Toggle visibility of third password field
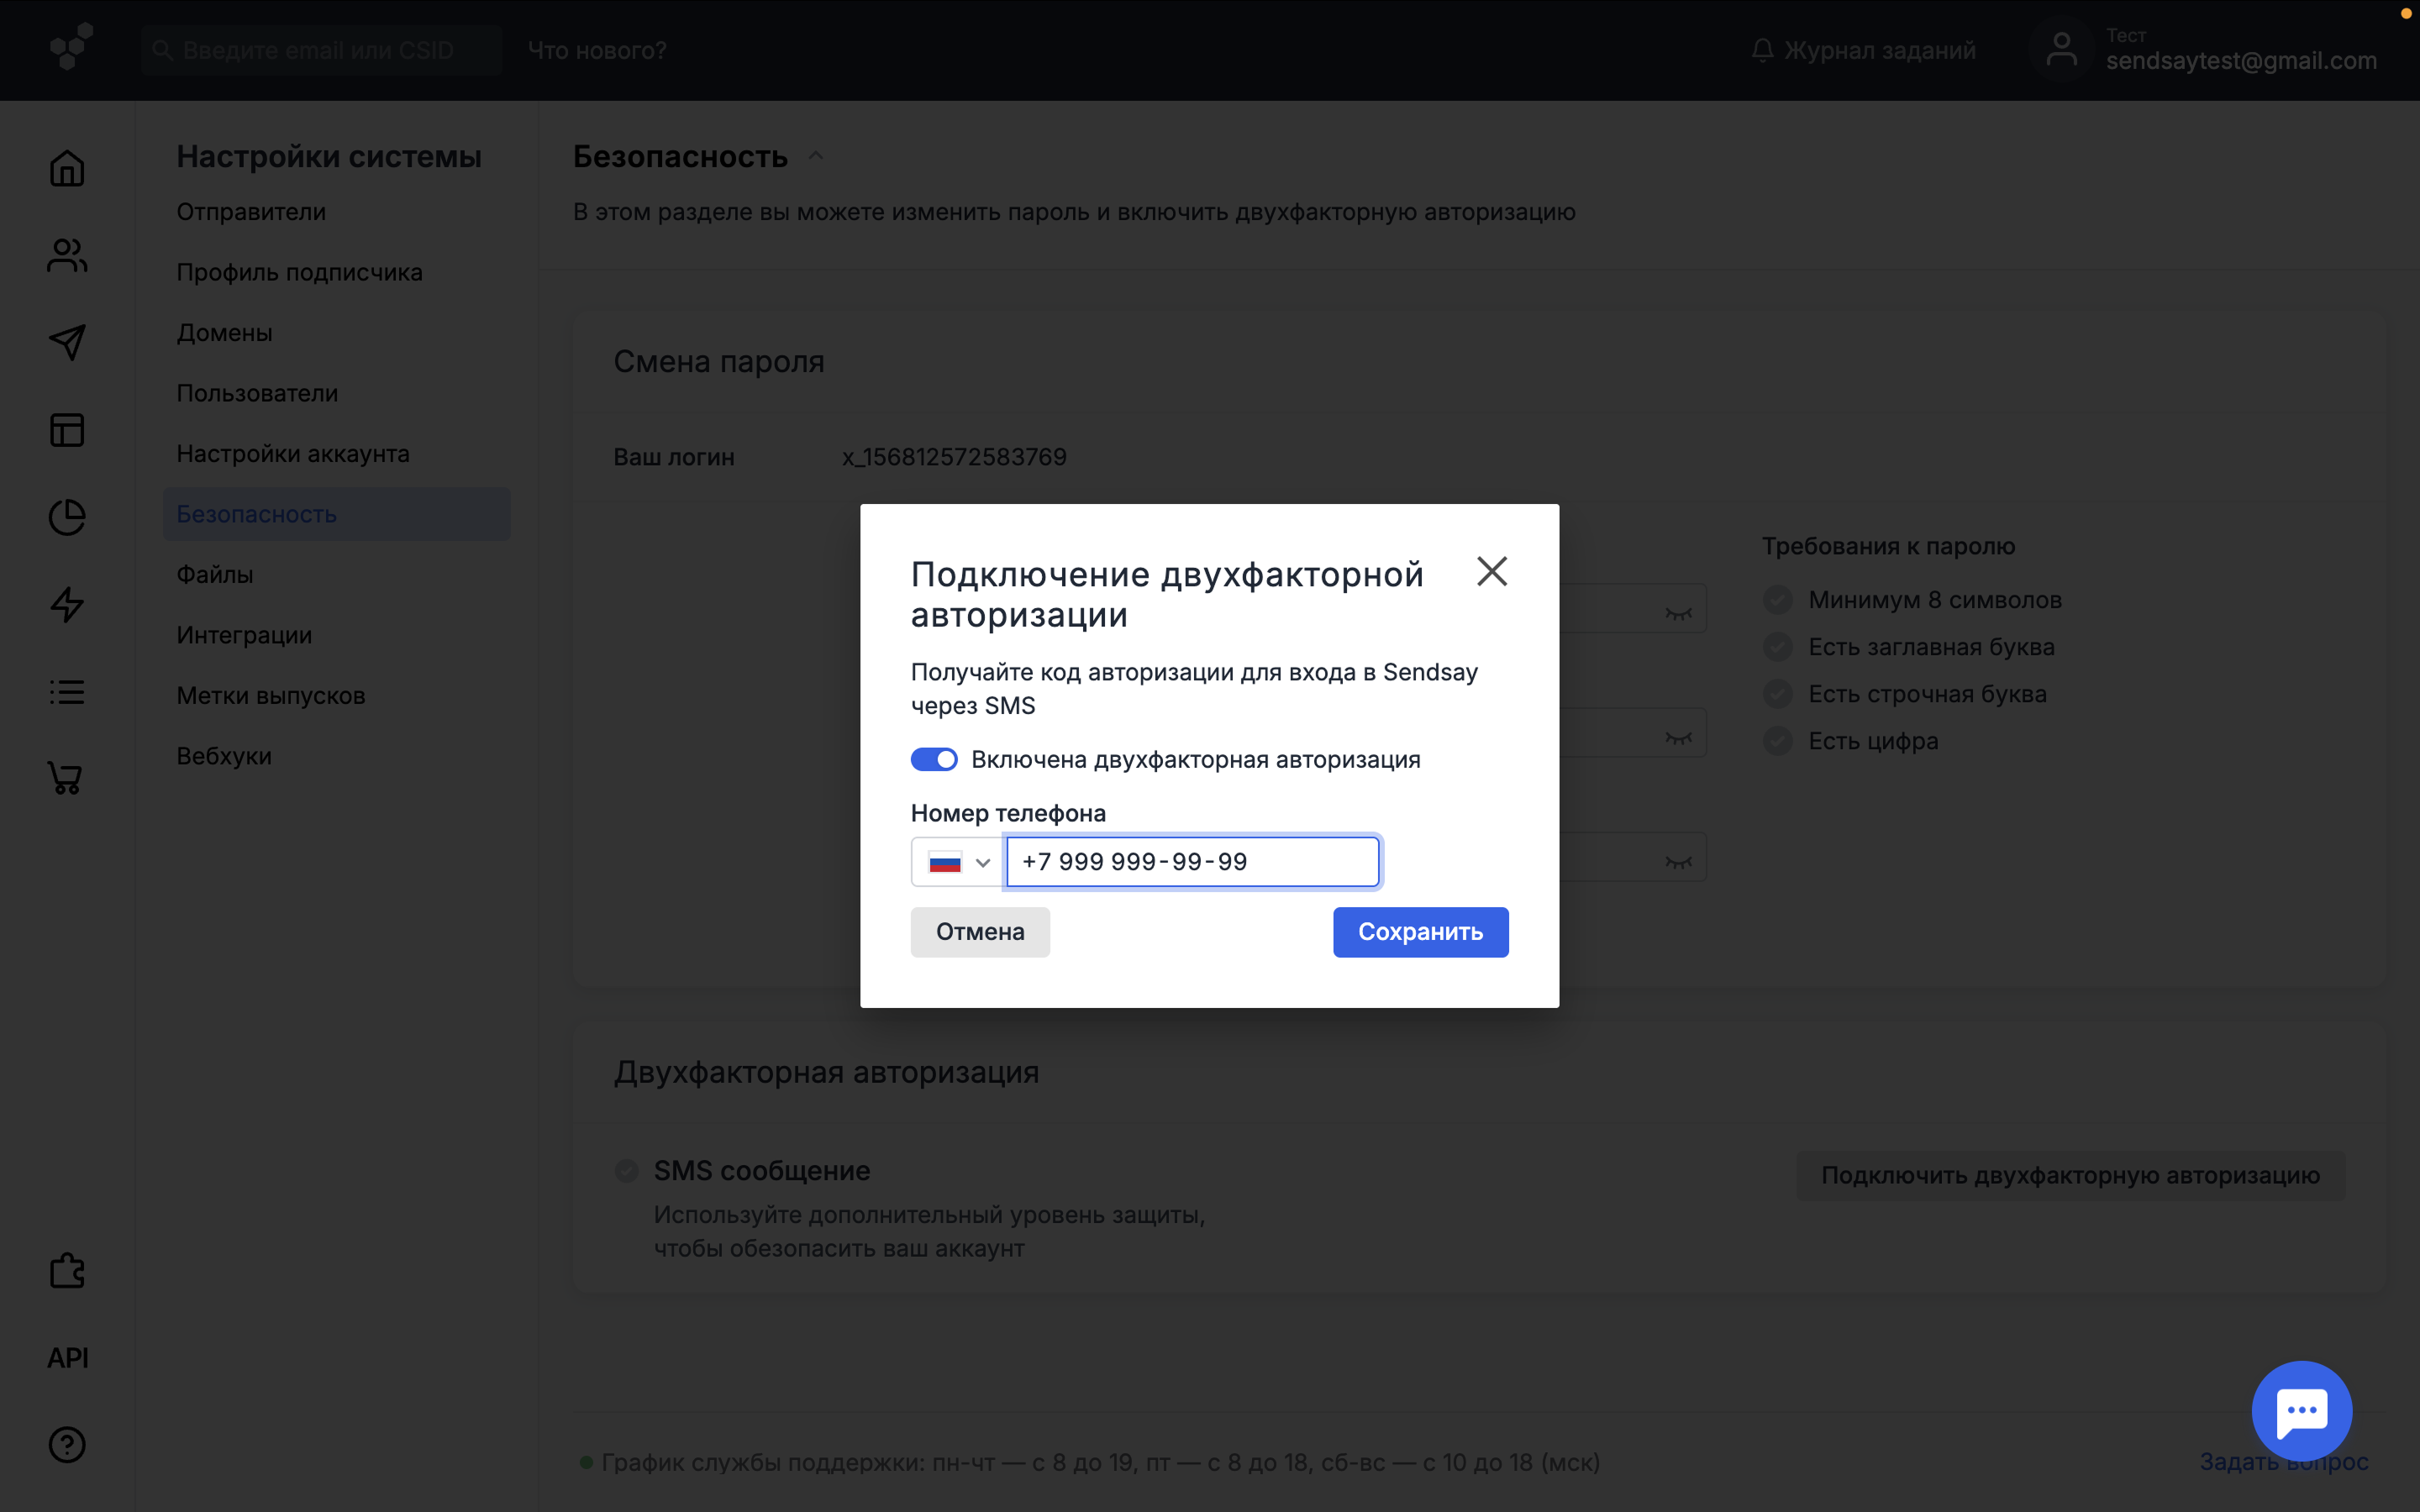2420x1512 pixels. click(1678, 861)
